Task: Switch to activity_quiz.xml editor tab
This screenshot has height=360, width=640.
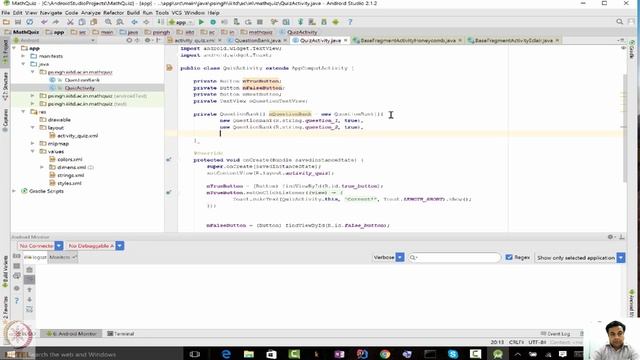Action: pos(194,40)
